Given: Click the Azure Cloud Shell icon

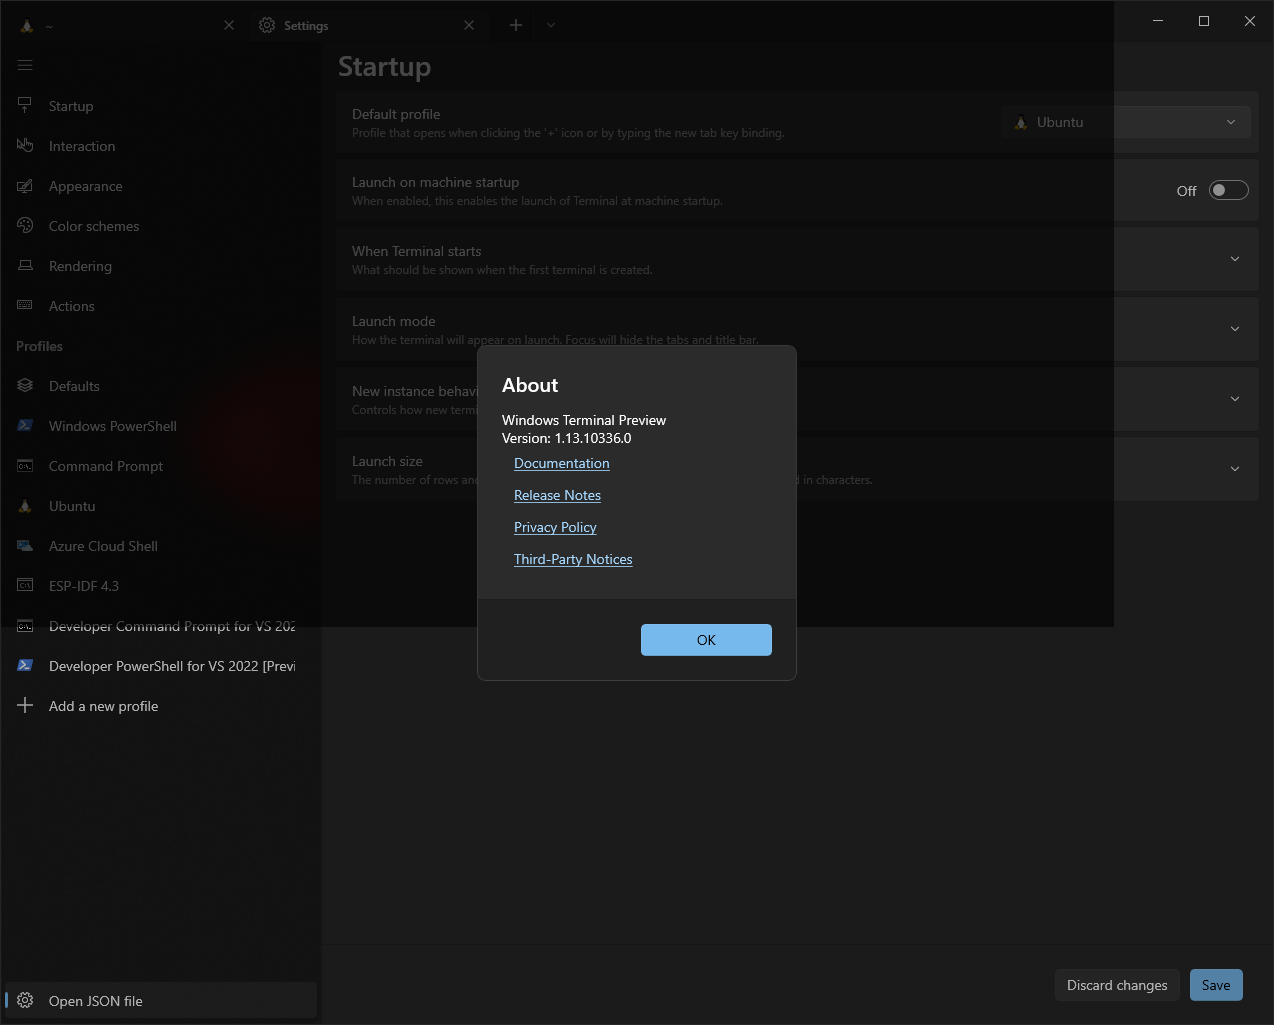Looking at the screenshot, I should click(25, 545).
